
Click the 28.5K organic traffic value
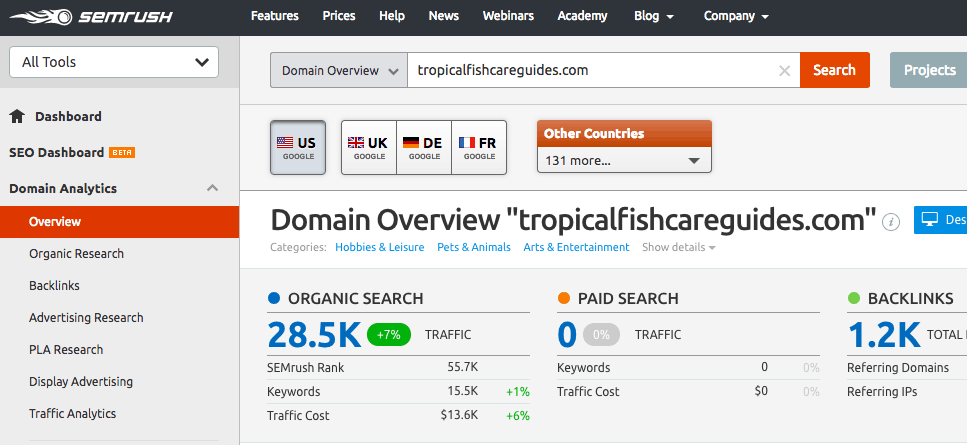pyautogui.click(x=314, y=335)
